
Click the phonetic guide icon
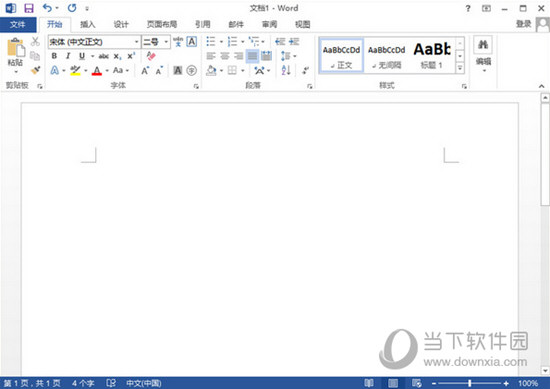coord(178,42)
